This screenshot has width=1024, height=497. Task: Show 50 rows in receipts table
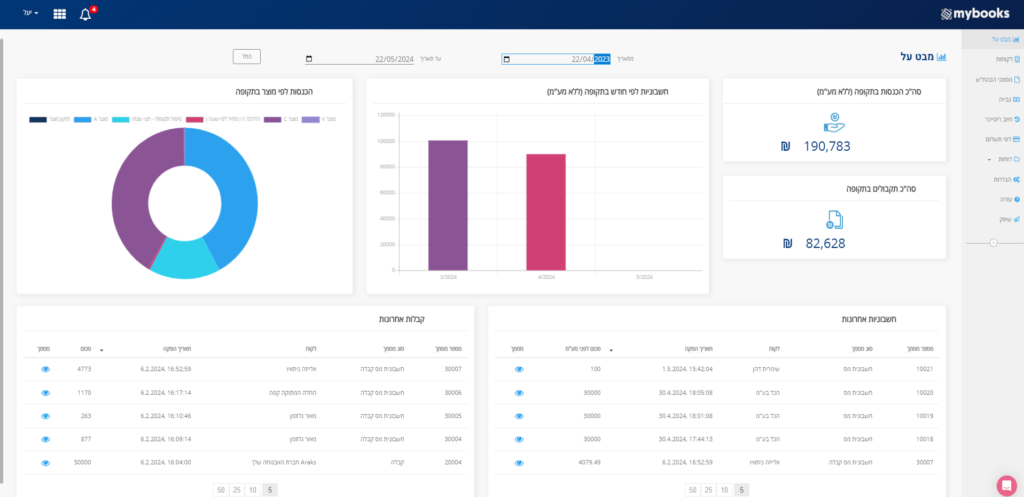(221, 490)
